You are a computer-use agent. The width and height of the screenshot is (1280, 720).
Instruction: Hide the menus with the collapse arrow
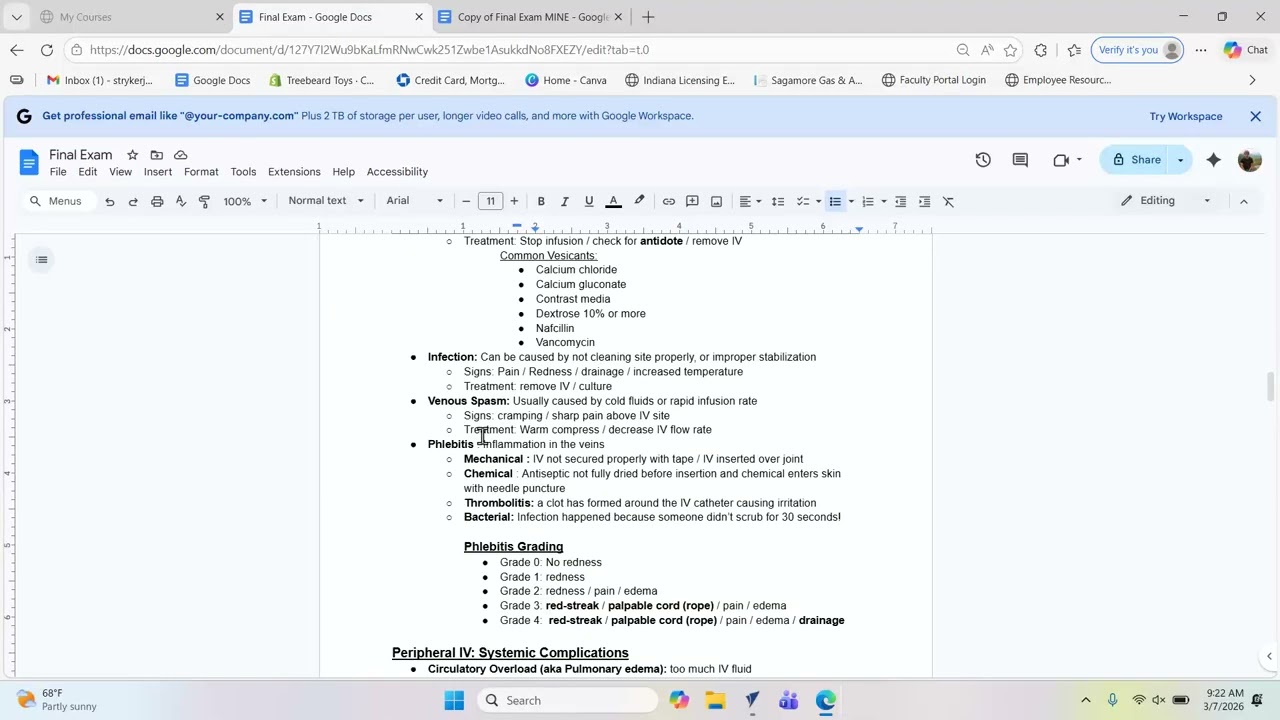point(1243,201)
